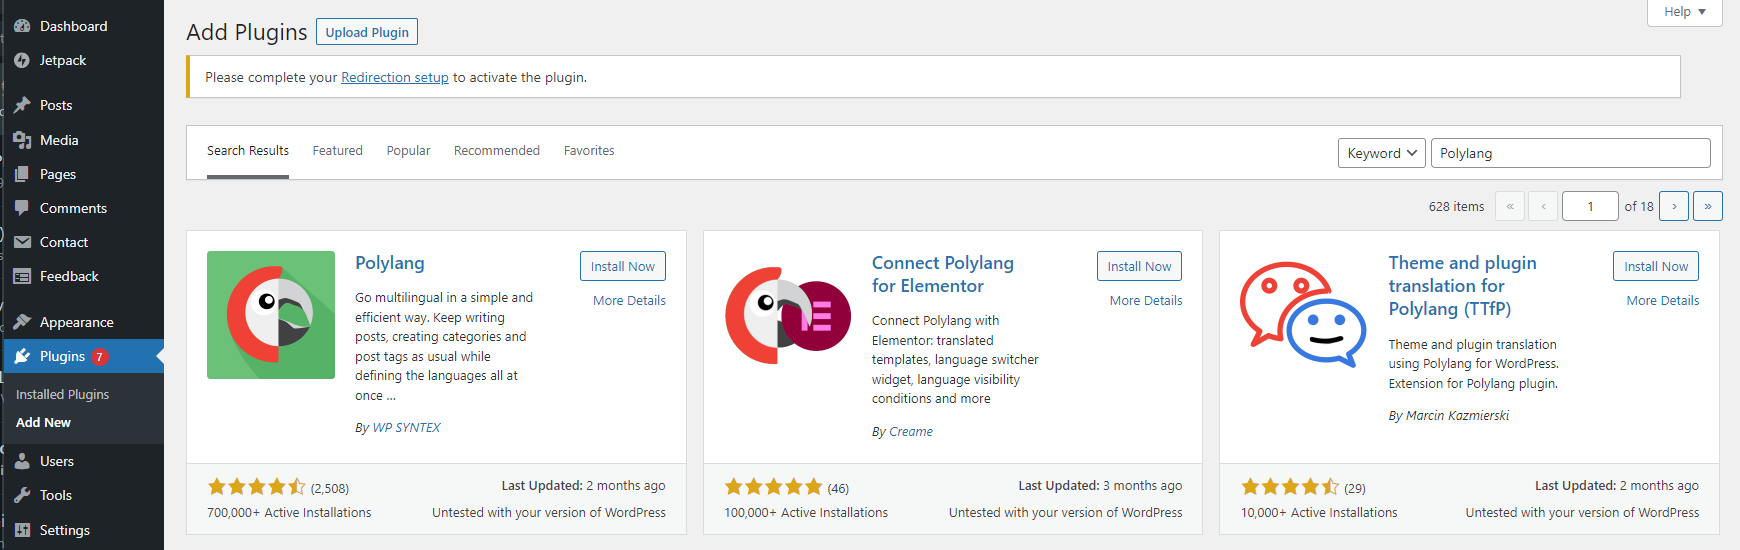Click the Feedback form icon
This screenshot has width=1740, height=550.
click(22, 276)
